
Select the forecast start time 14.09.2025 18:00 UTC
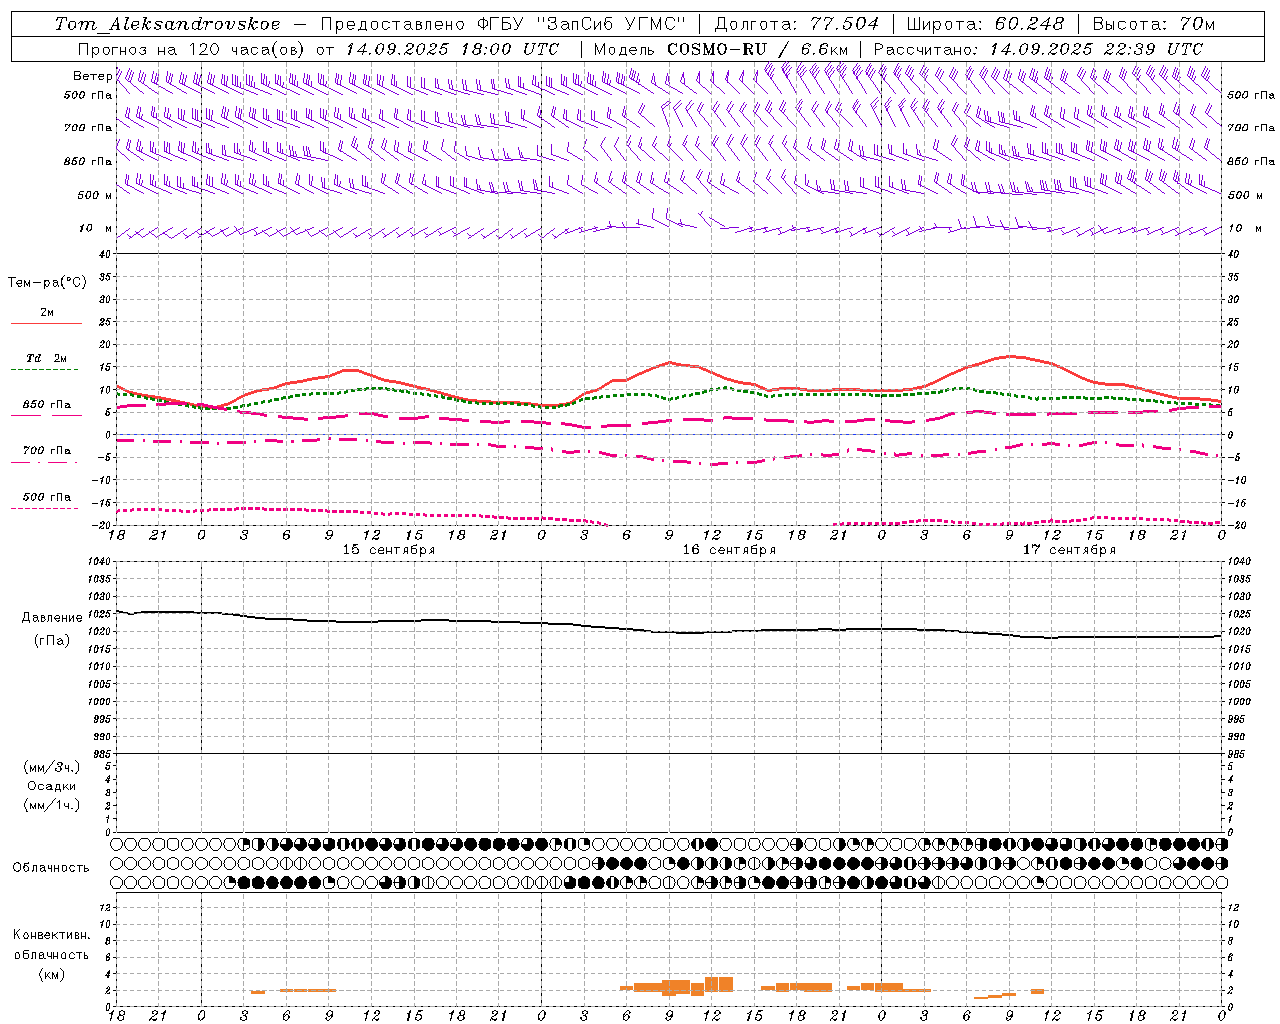tap(453, 49)
